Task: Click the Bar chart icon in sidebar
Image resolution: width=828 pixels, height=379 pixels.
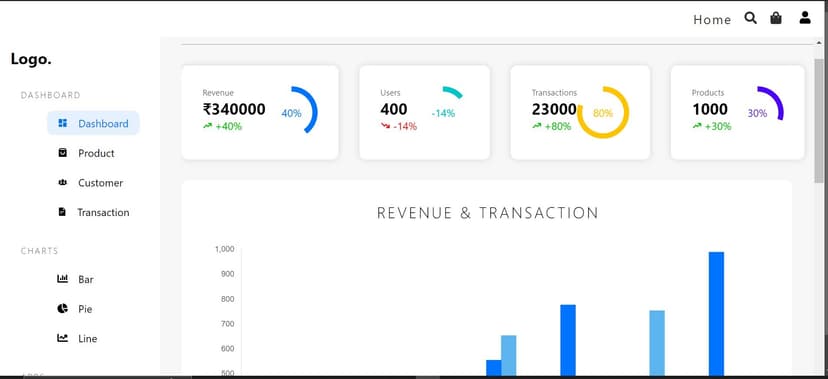Action: tap(62, 279)
